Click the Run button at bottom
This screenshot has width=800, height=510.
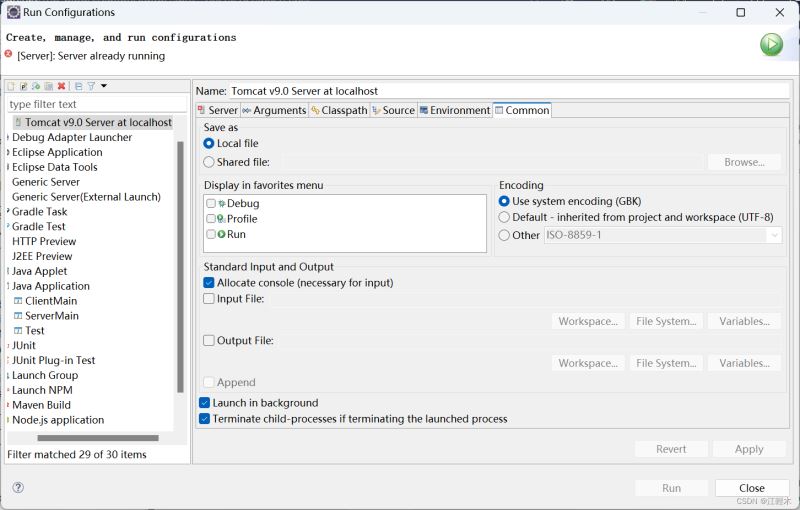point(671,488)
